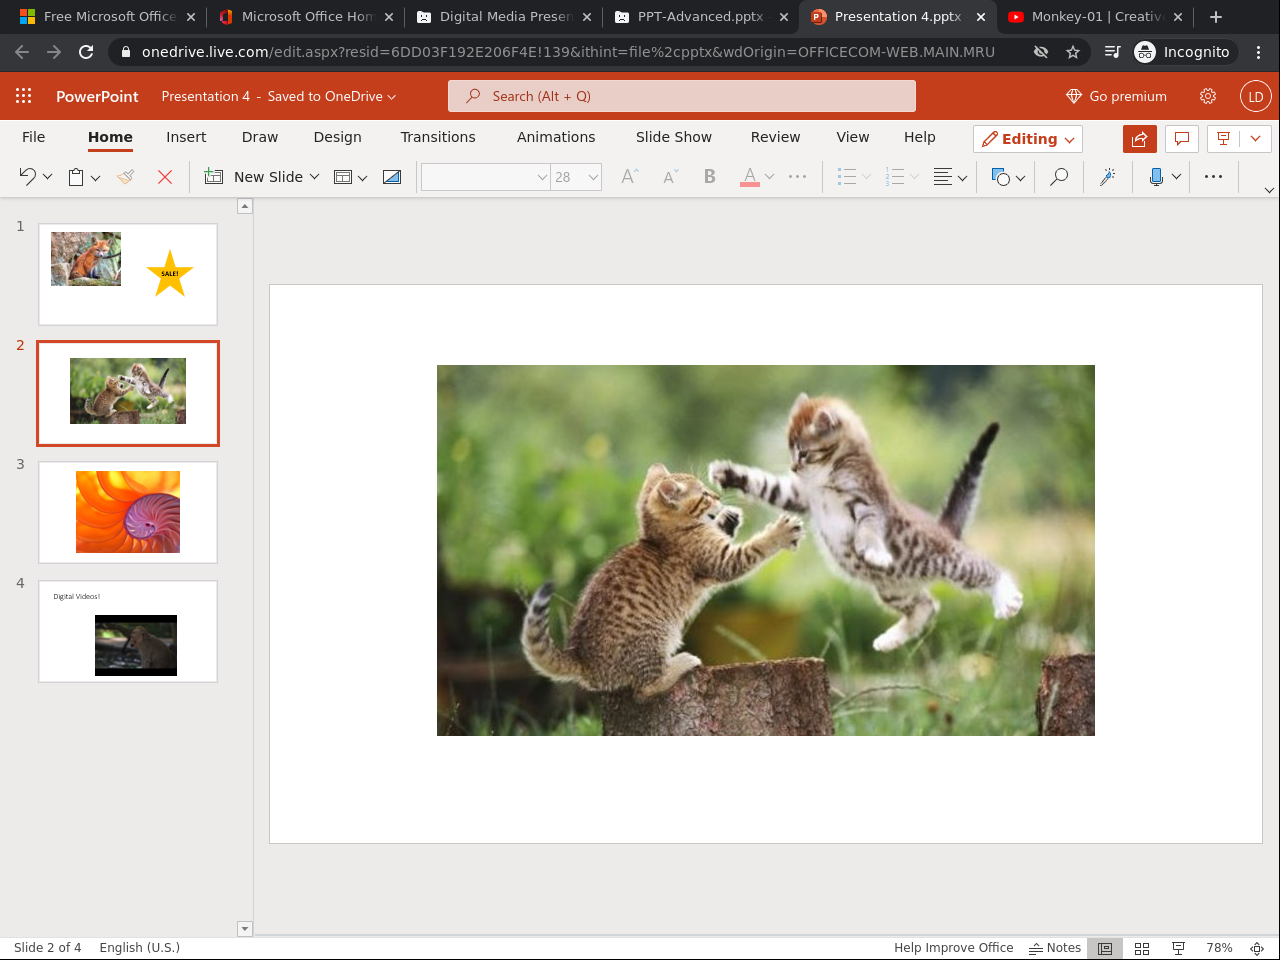Open the Insert ribbon tab

[186, 137]
